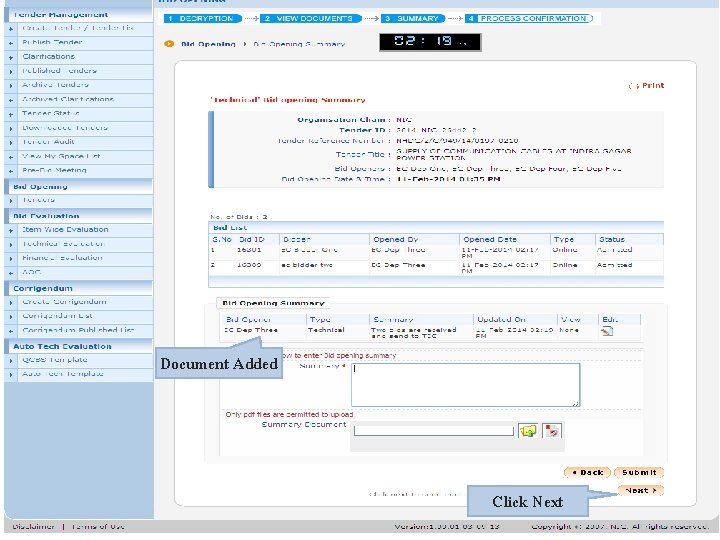Open Published Tenders in the sidebar

click(x=60, y=71)
